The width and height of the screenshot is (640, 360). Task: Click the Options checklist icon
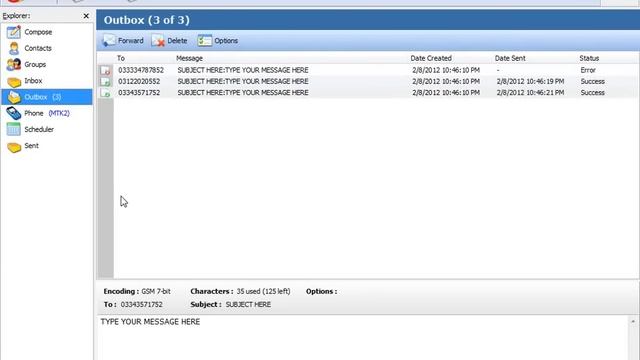(x=204, y=40)
